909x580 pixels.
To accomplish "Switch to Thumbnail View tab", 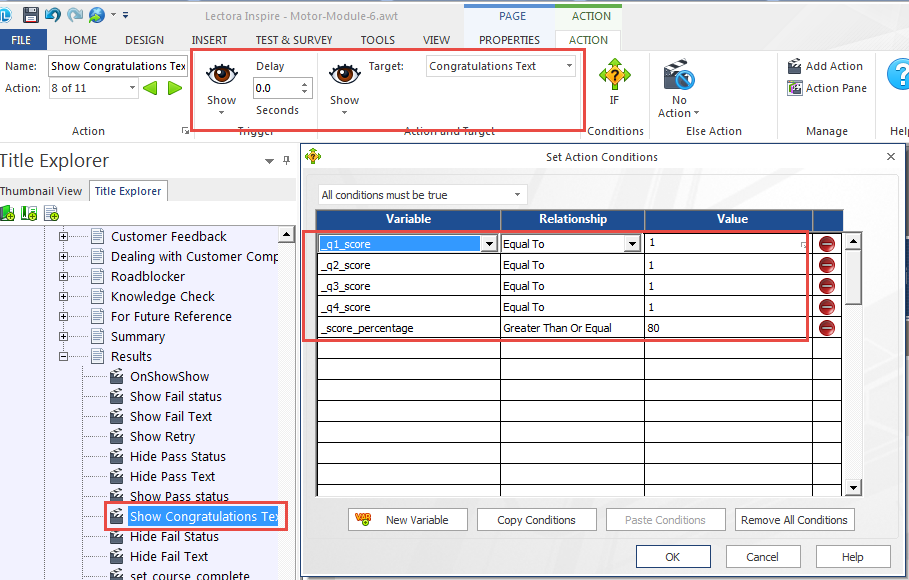I will point(41,191).
